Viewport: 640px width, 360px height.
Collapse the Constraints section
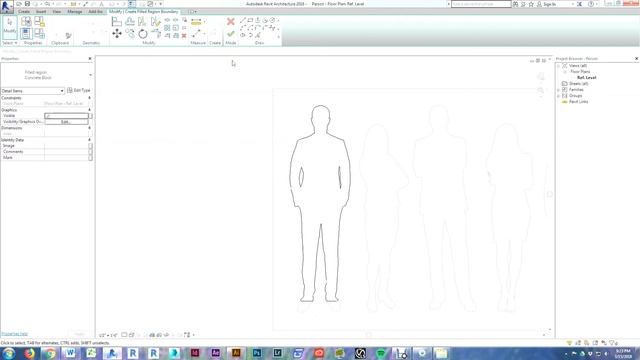(89, 98)
